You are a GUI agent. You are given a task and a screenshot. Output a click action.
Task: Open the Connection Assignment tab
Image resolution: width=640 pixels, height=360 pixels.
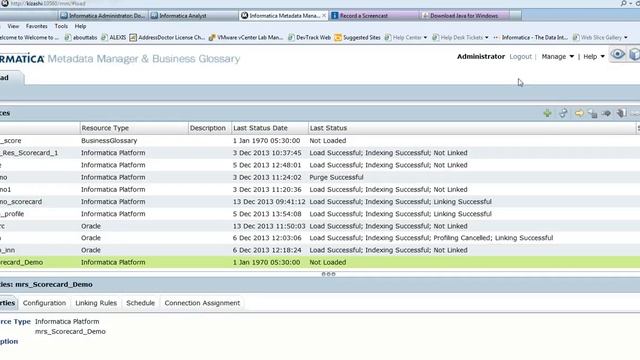(x=202, y=303)
